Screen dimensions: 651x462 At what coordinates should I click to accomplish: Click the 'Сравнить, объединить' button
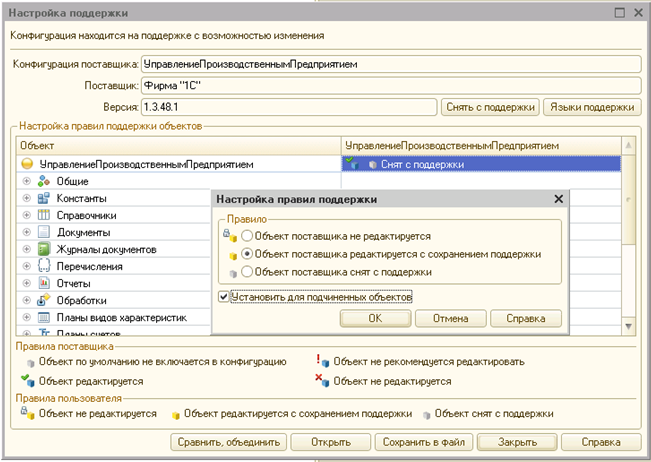click(224, 442)
